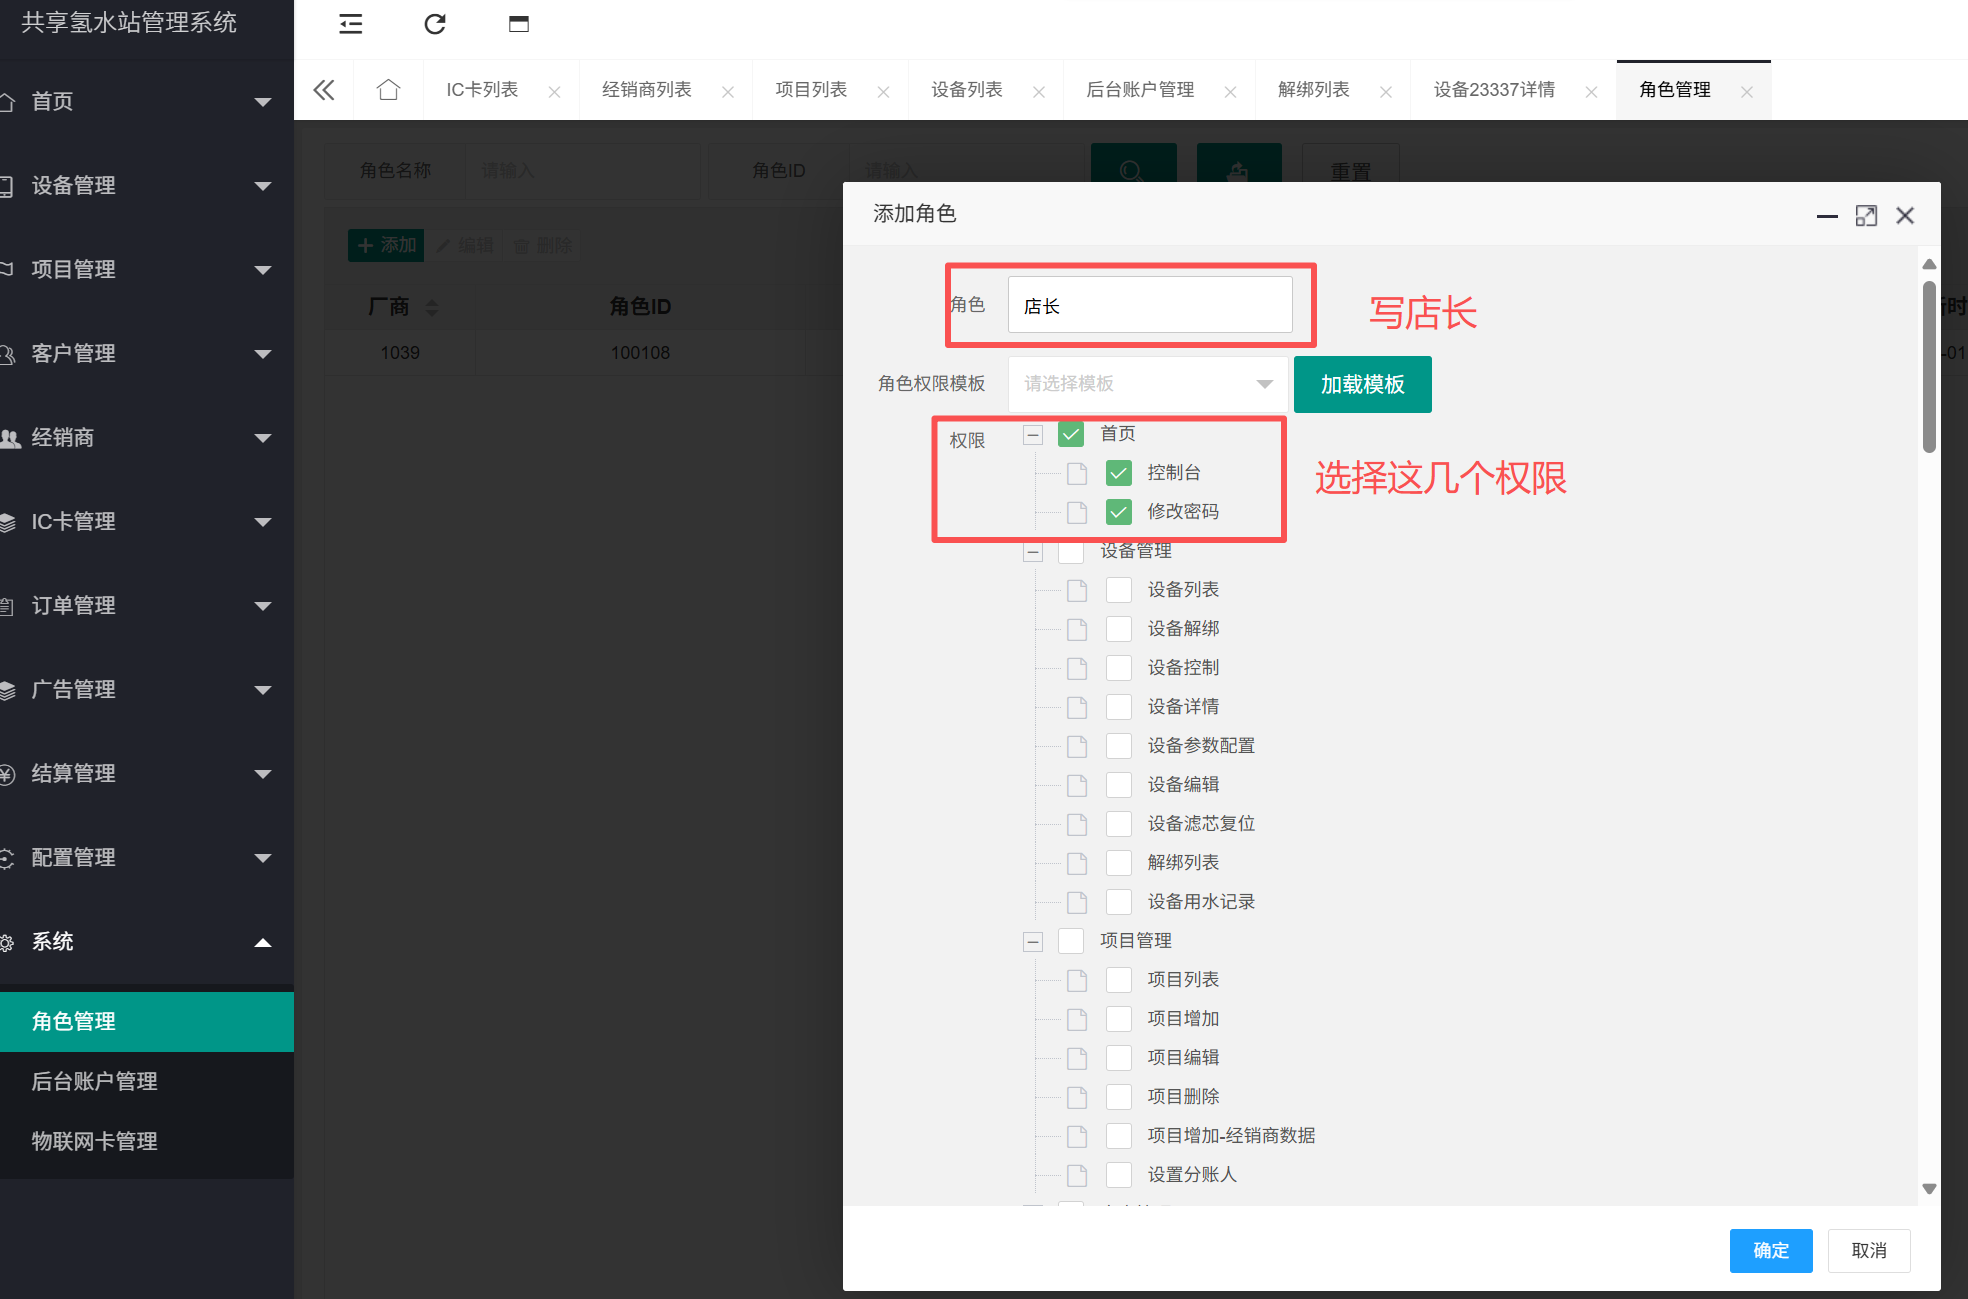Check the 设备列表 permission checkbox
Screen dimensions: 1968x1299
1119,590
